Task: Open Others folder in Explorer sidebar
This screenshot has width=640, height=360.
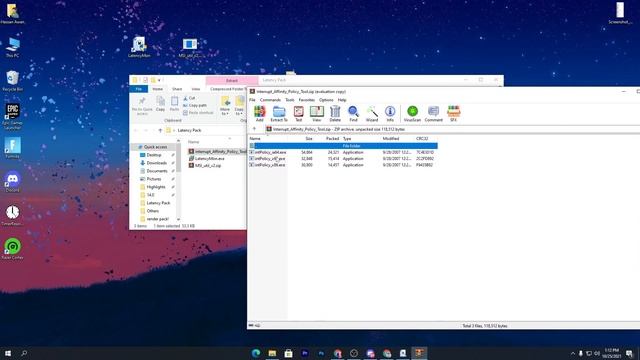Action: [153, 211]
